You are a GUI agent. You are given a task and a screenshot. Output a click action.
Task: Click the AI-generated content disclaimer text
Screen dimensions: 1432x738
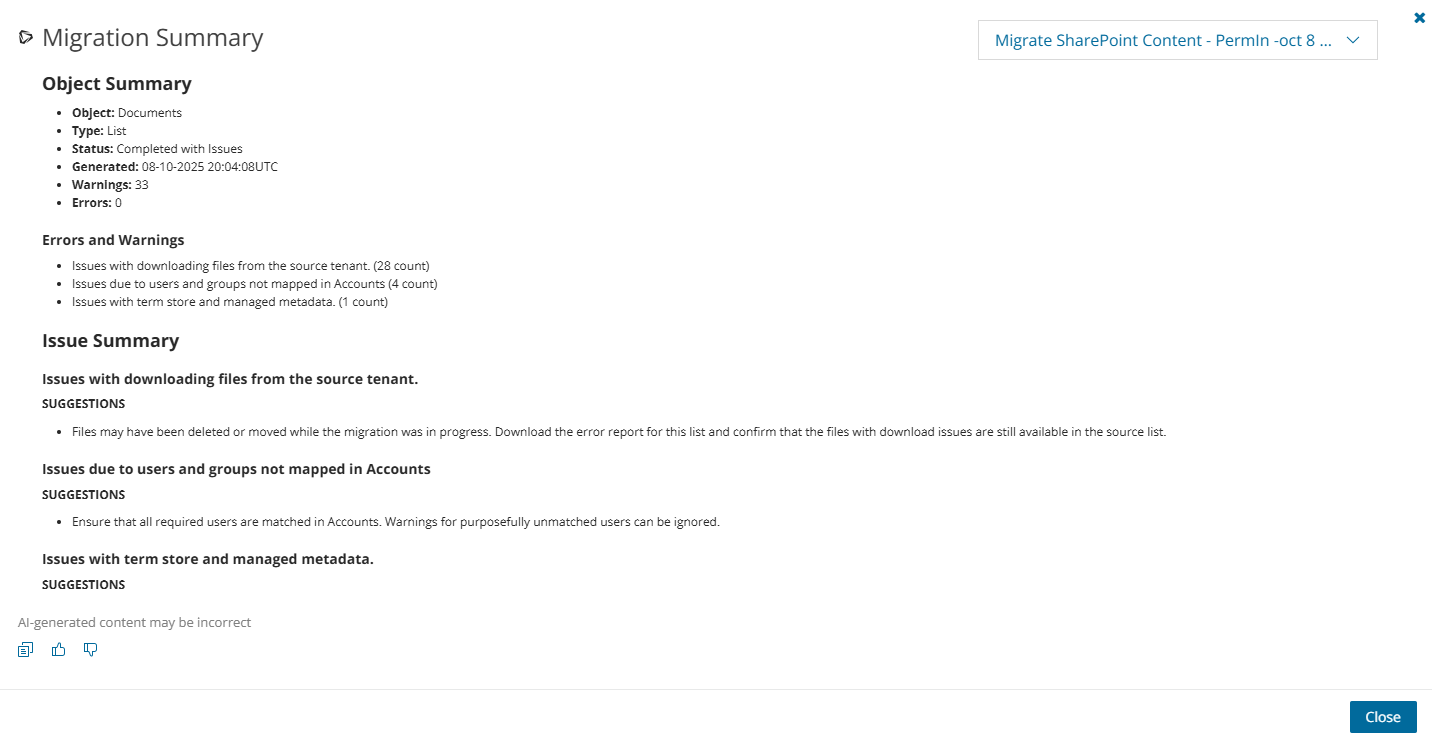pyautogui.click(x=134, y=623)
